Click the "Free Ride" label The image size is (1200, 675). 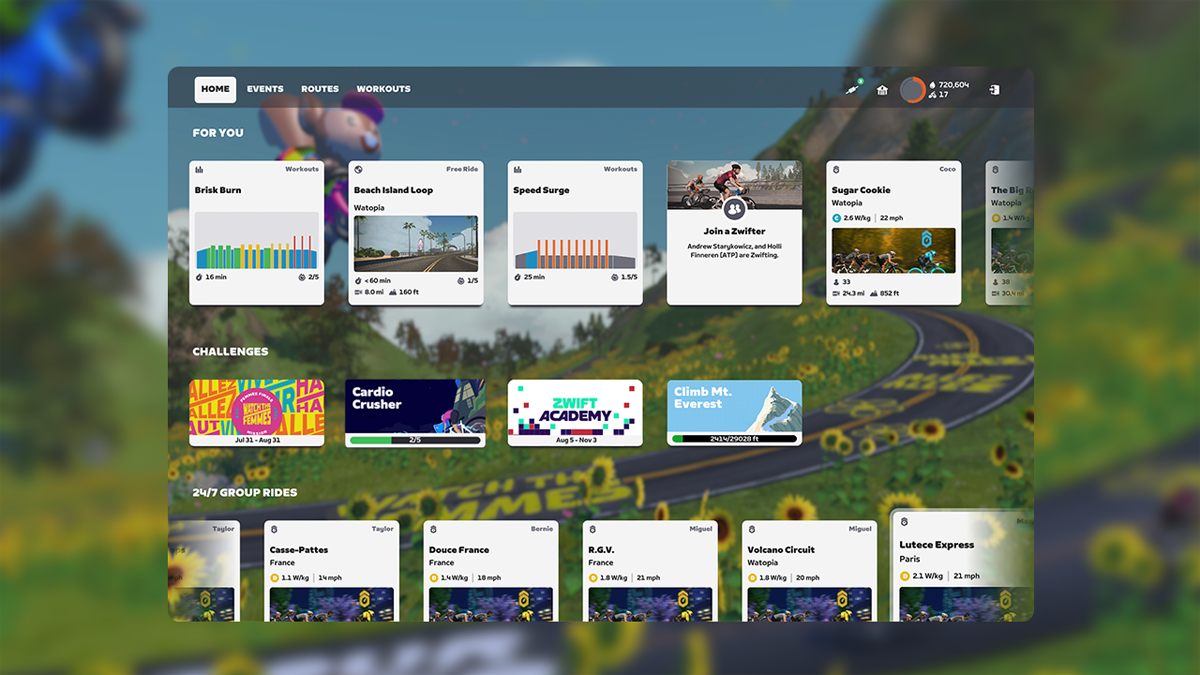[462, 170]
